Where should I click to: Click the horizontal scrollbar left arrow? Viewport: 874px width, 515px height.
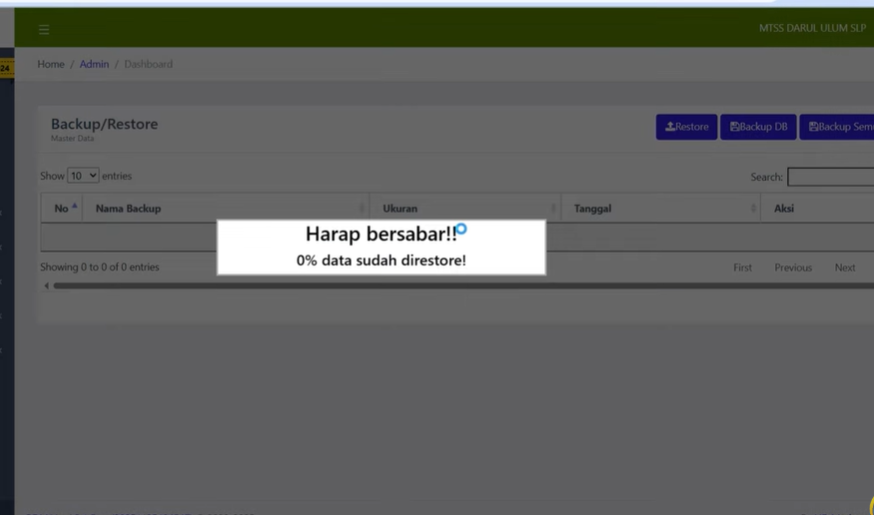click(47, 286)
